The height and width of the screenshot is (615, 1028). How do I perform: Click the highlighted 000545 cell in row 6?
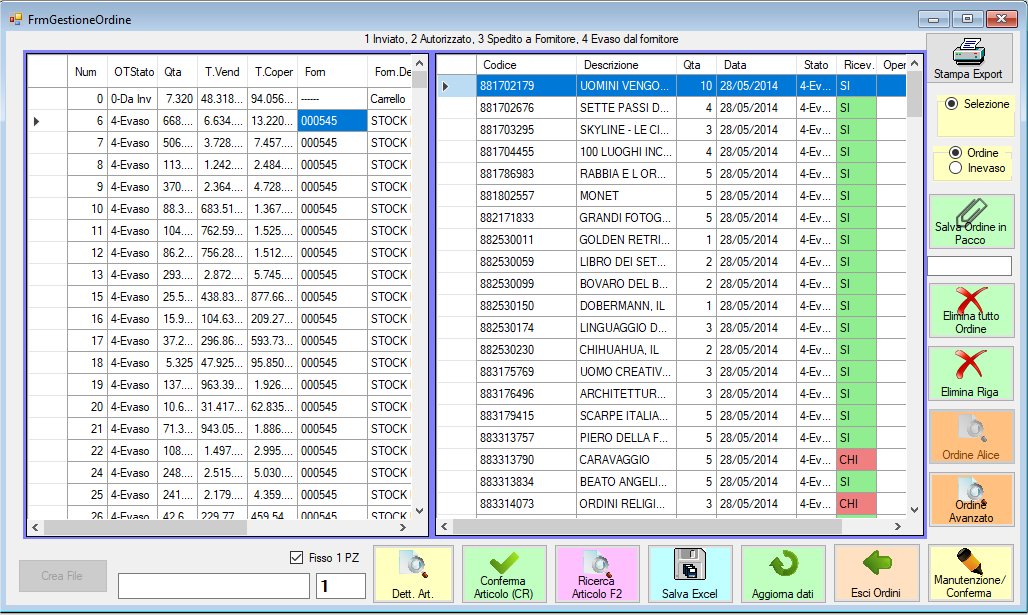[x=332, y=121]
